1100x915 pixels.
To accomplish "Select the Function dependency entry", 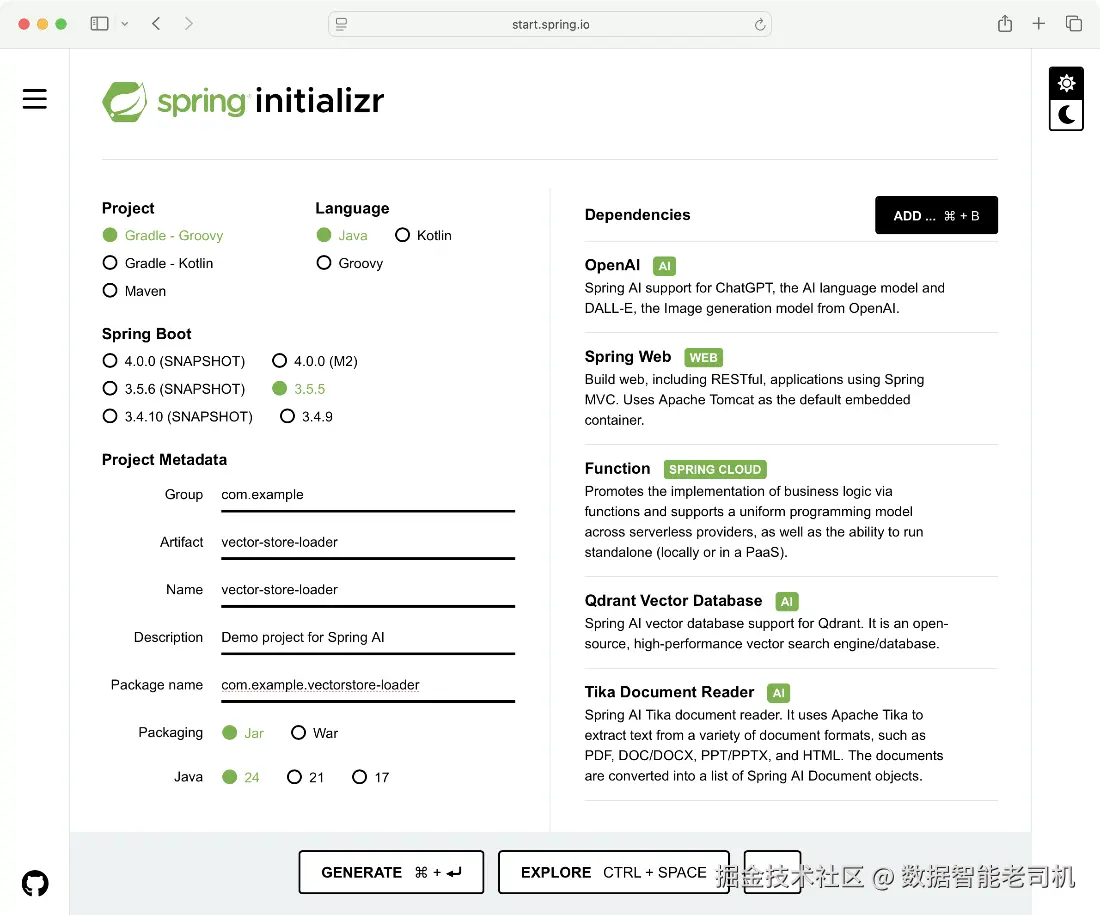I will click(x=791, y=510).
